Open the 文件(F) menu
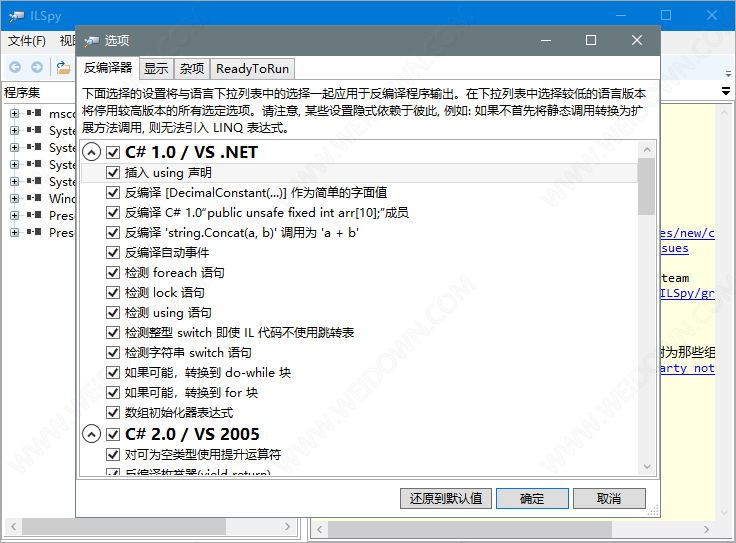 point(27,41)
